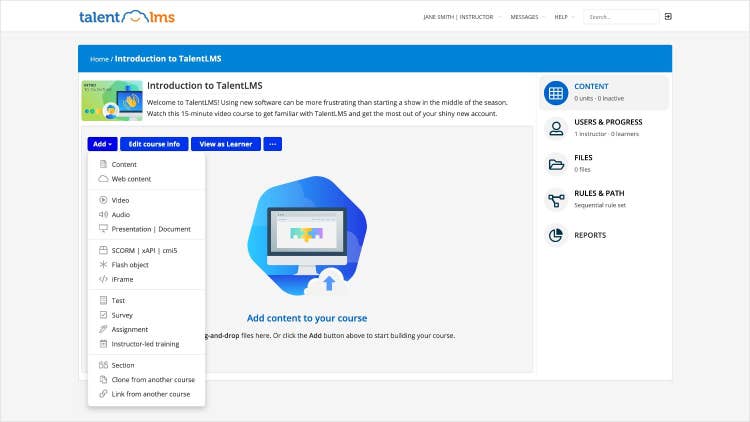Open RULES & PATH sidebar label
The width and height of the screenshot is (750, 422).
[x=599, y=193]
